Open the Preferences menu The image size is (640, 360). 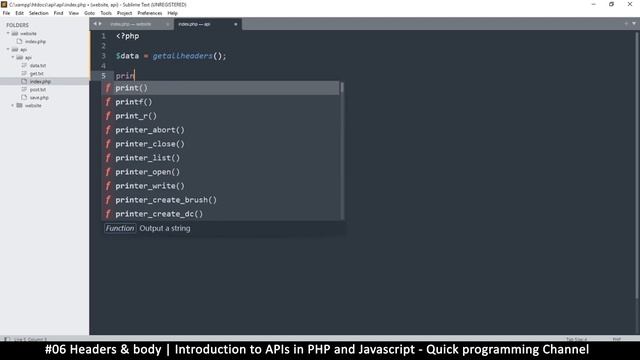[x=149, y=13]
